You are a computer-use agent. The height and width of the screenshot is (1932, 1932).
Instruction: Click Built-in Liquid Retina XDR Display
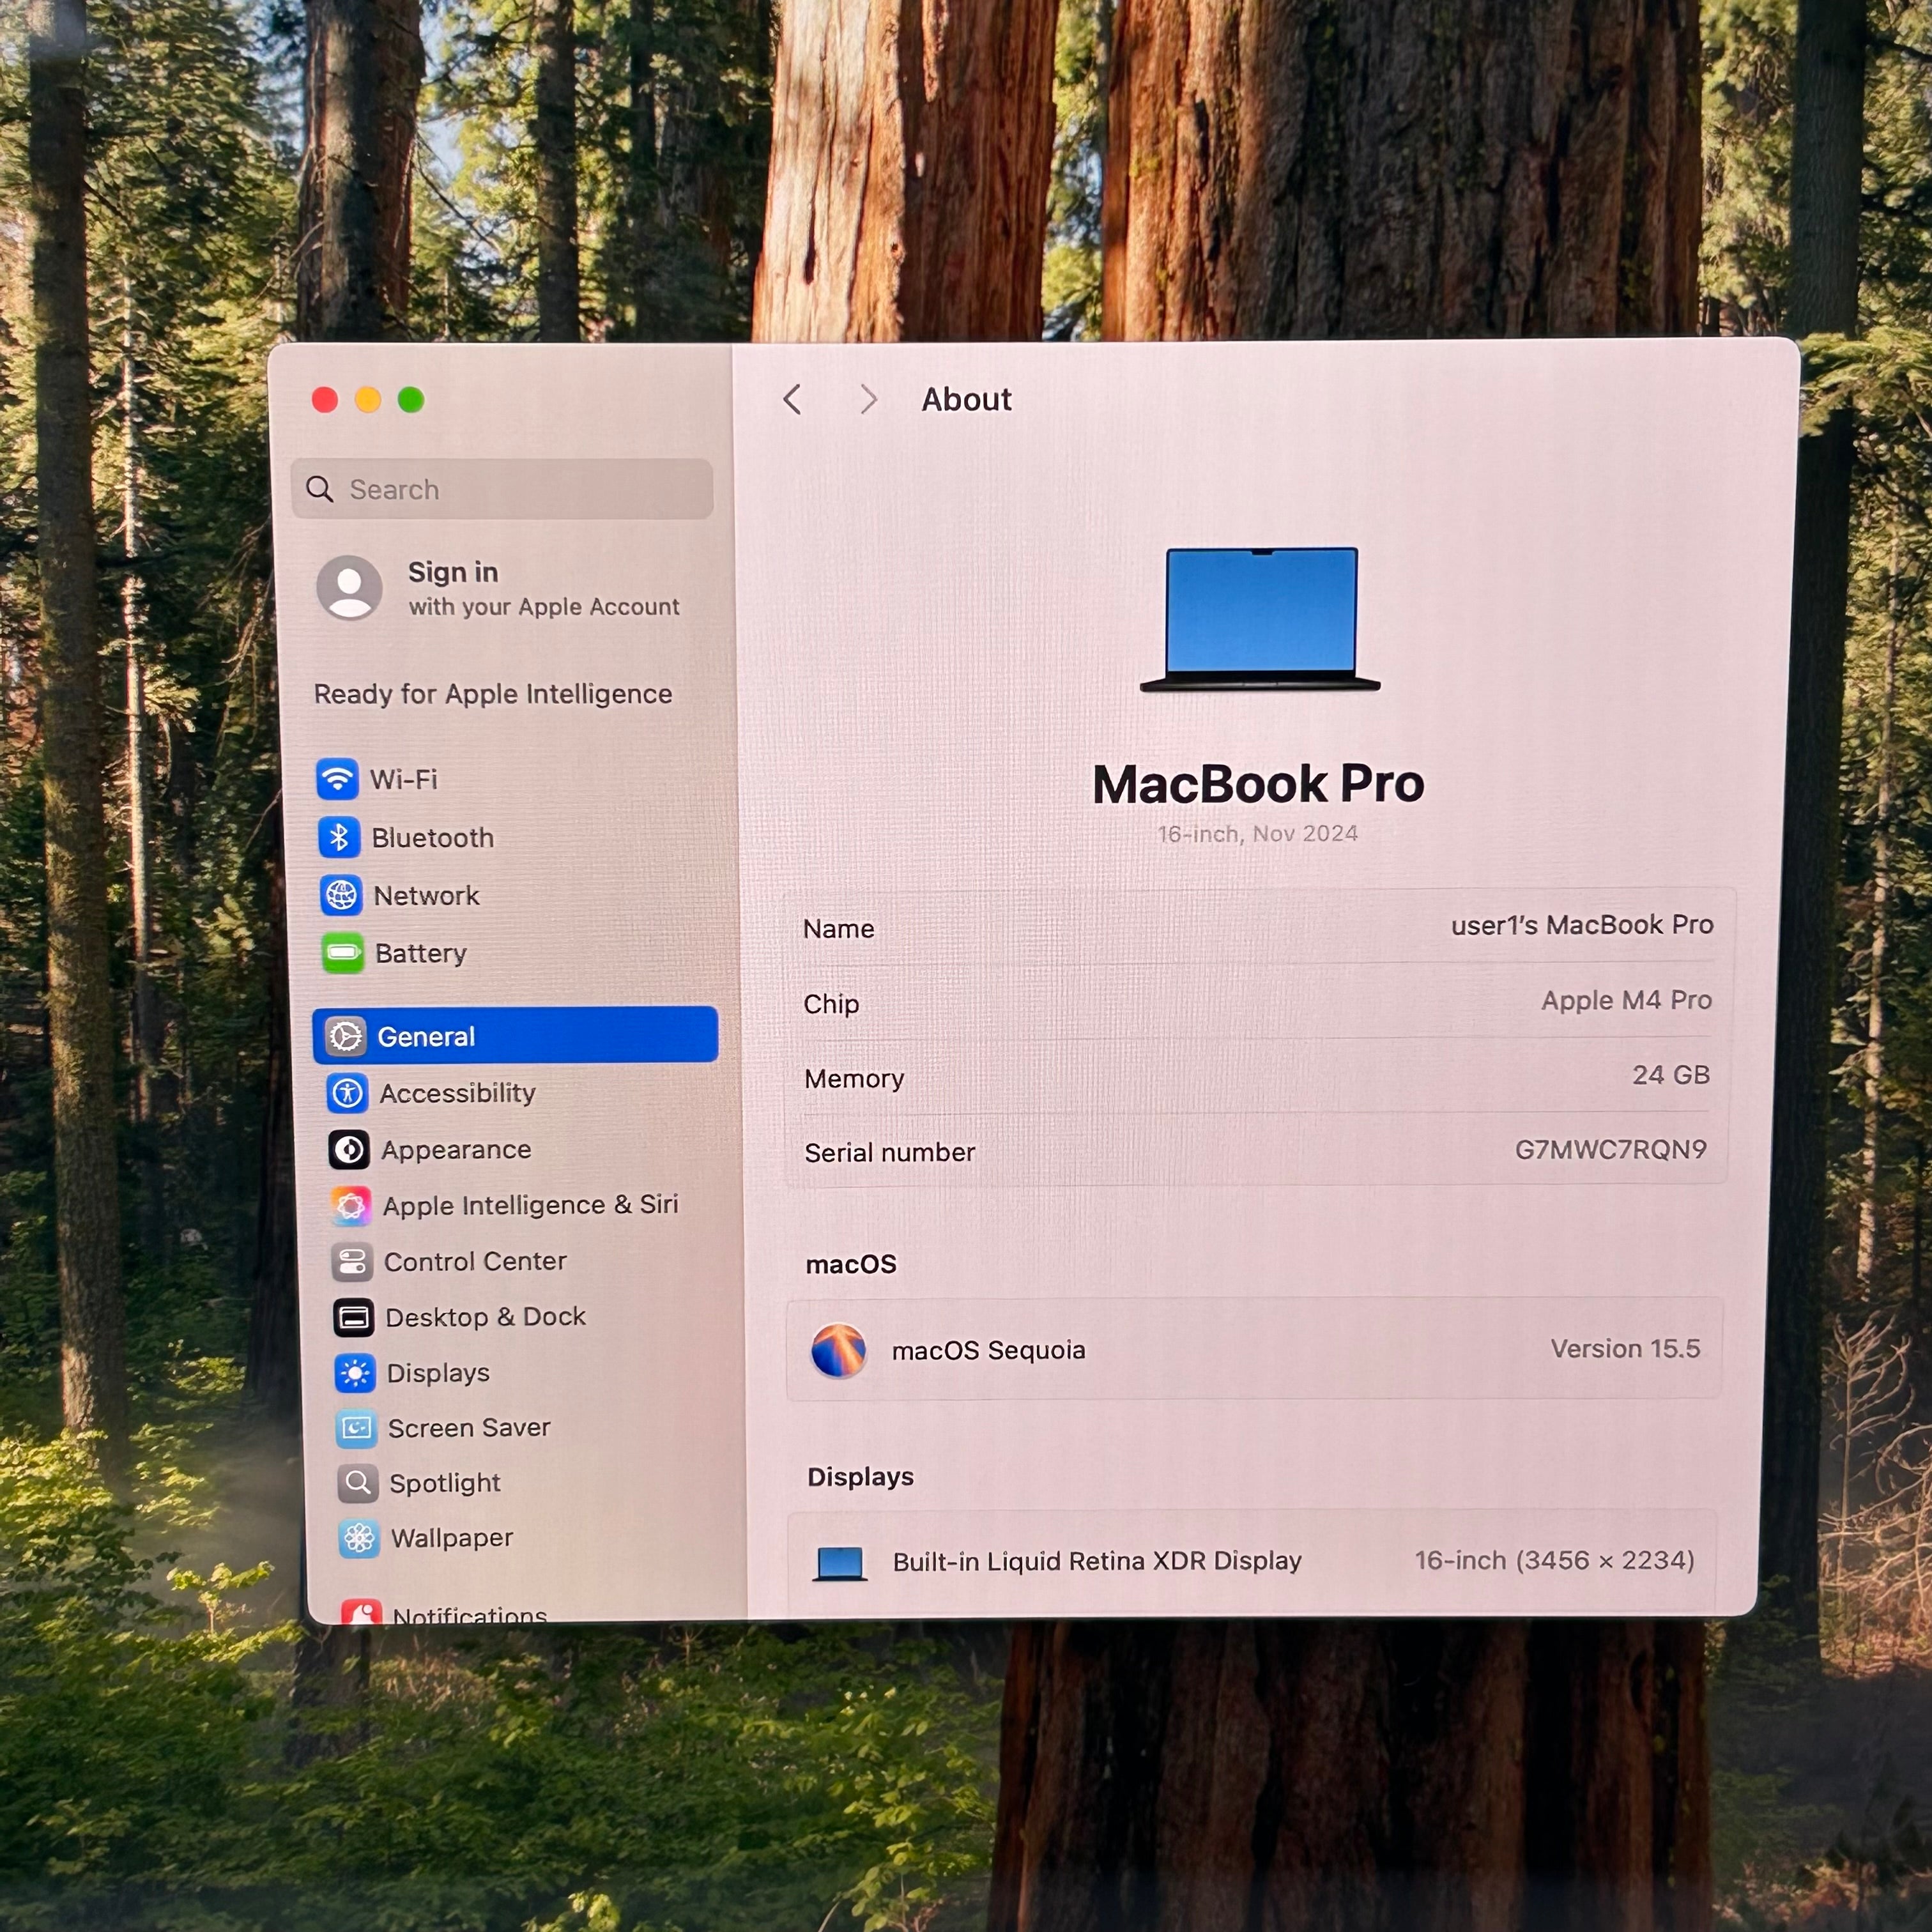tap(1097, 1562)
